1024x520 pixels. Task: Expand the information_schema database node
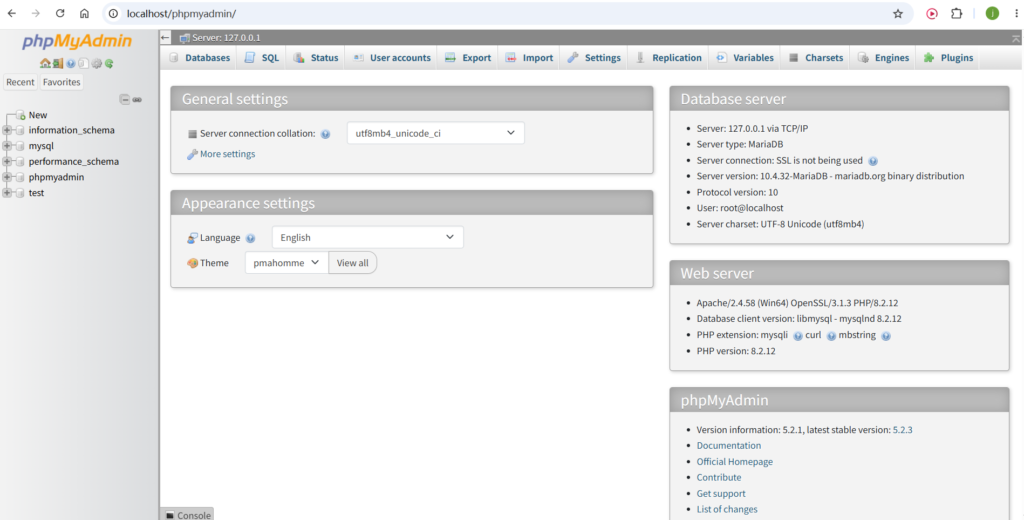tap(7, 130)
